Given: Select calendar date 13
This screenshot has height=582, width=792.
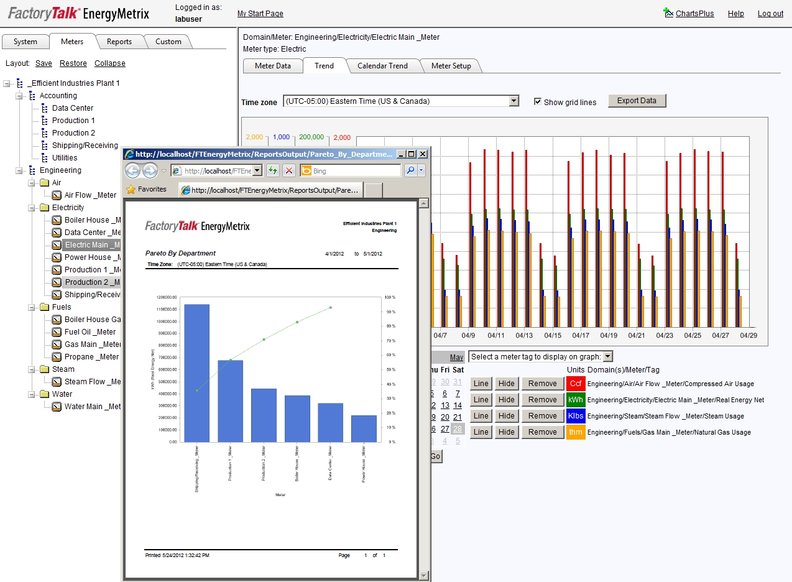Looking at the screenshot, I should tap(445, 405).
